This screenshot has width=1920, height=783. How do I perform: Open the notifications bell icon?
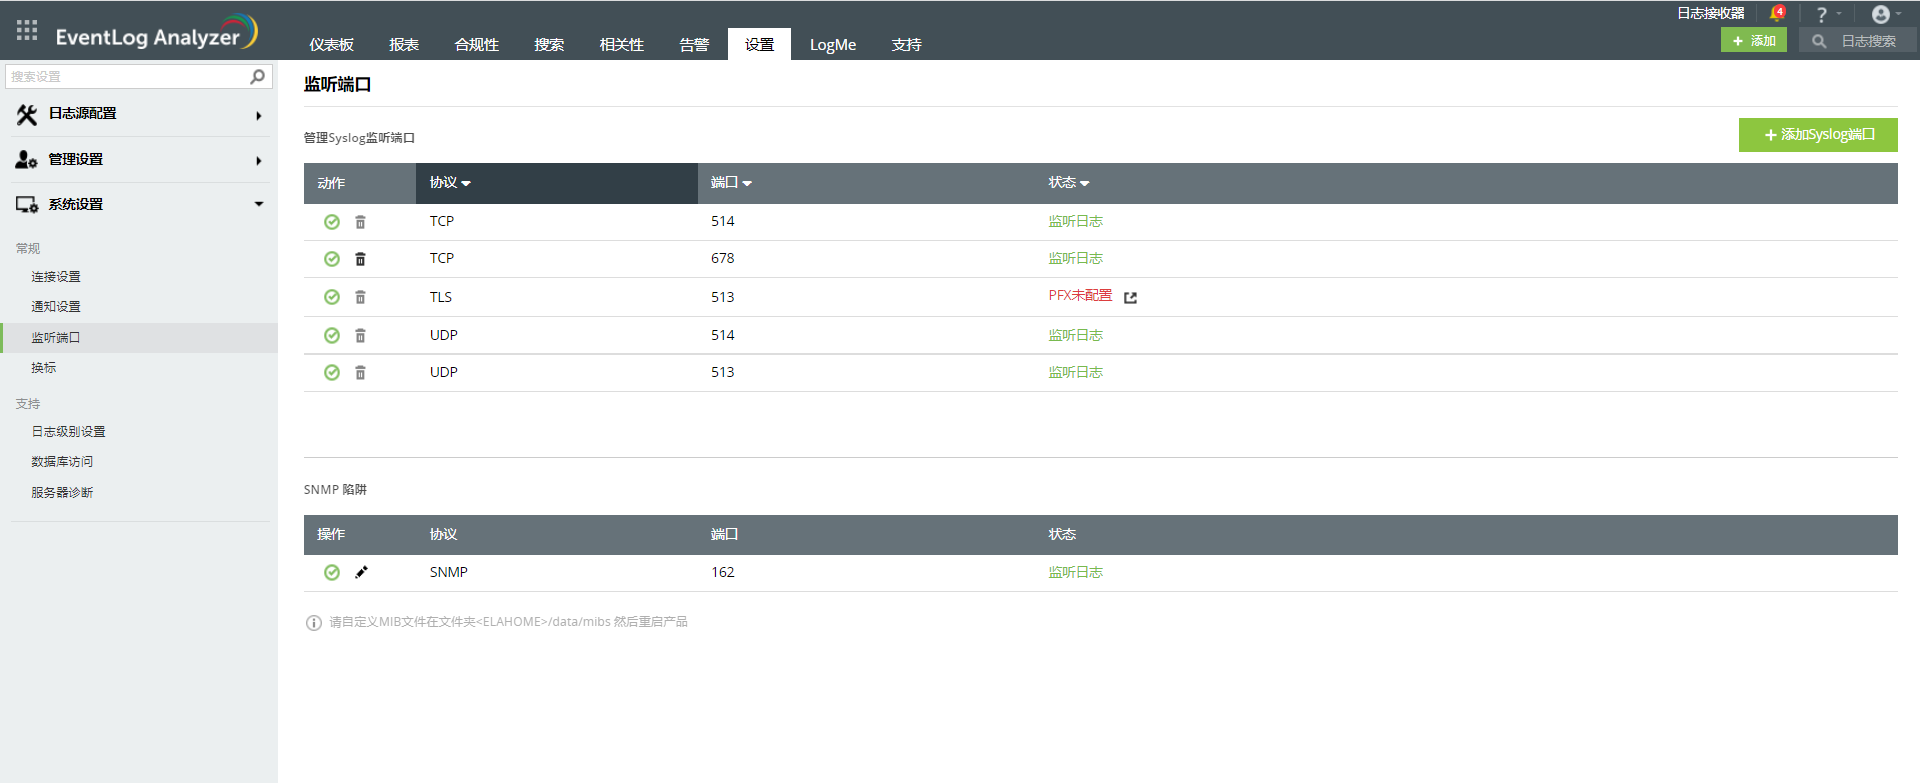pos(1777,14)
